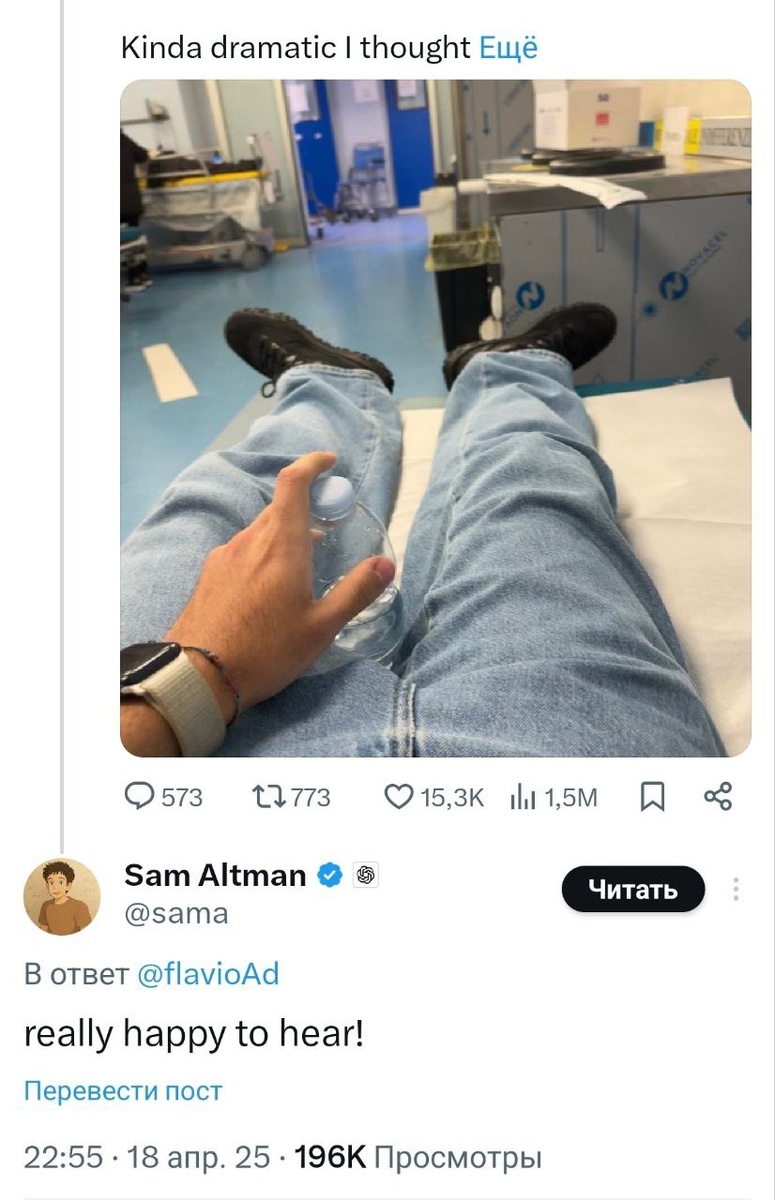Image resolution: width=775 pixels, height=1200 pixels.
Task: Open the @flavioAd profile link
Action: (207, 974)
